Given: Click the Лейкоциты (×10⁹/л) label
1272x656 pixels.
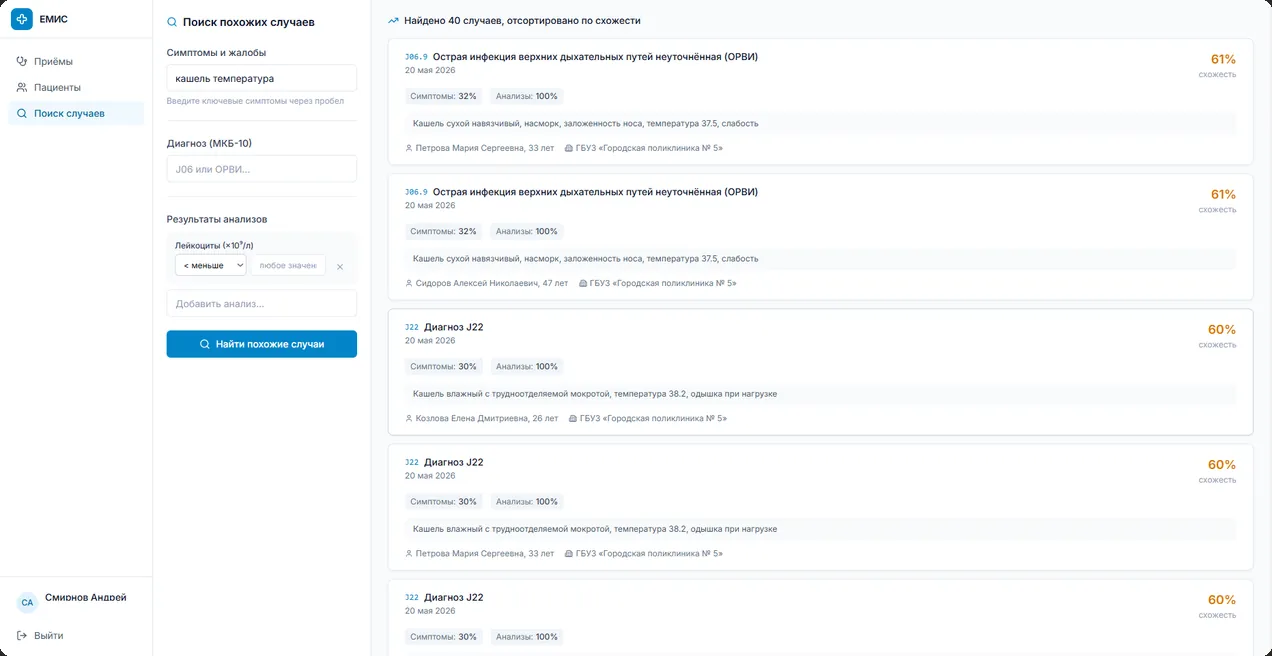Looking at the screenshot, I should point(214,245).
